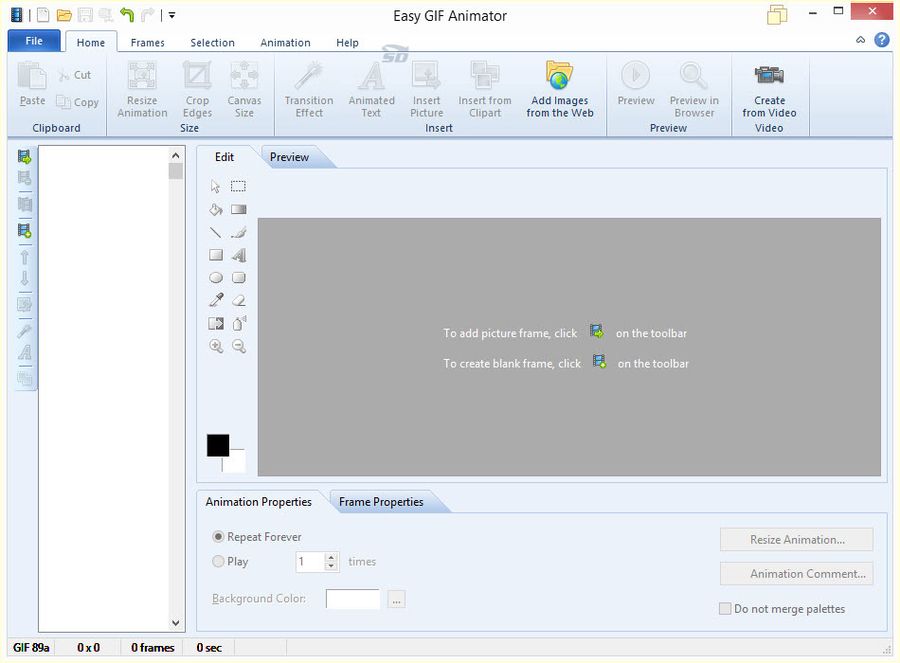Select the rounded rectangle tool
The image size is (900, 663).
239,278
